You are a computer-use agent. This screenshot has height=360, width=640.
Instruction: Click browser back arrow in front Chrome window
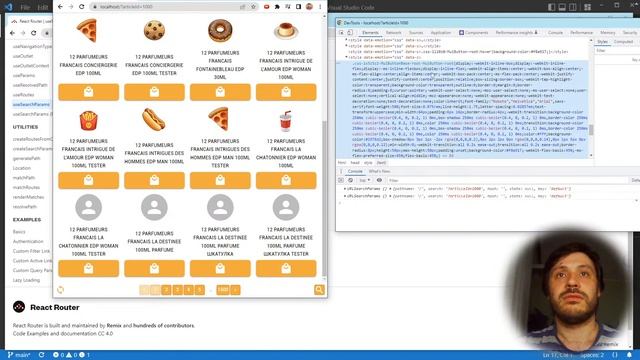click(60, 7)
